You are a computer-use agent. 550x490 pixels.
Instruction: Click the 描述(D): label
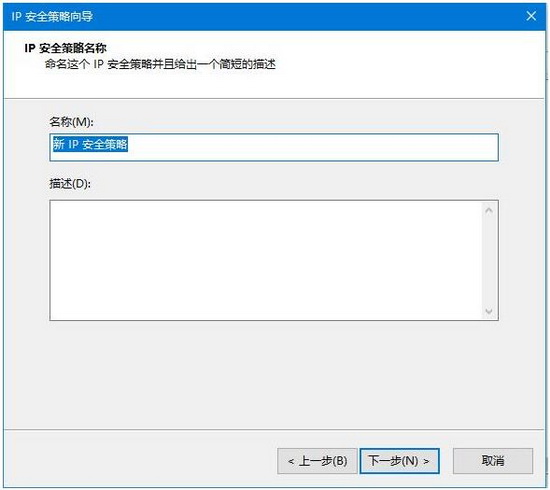(x=70, y=183)
